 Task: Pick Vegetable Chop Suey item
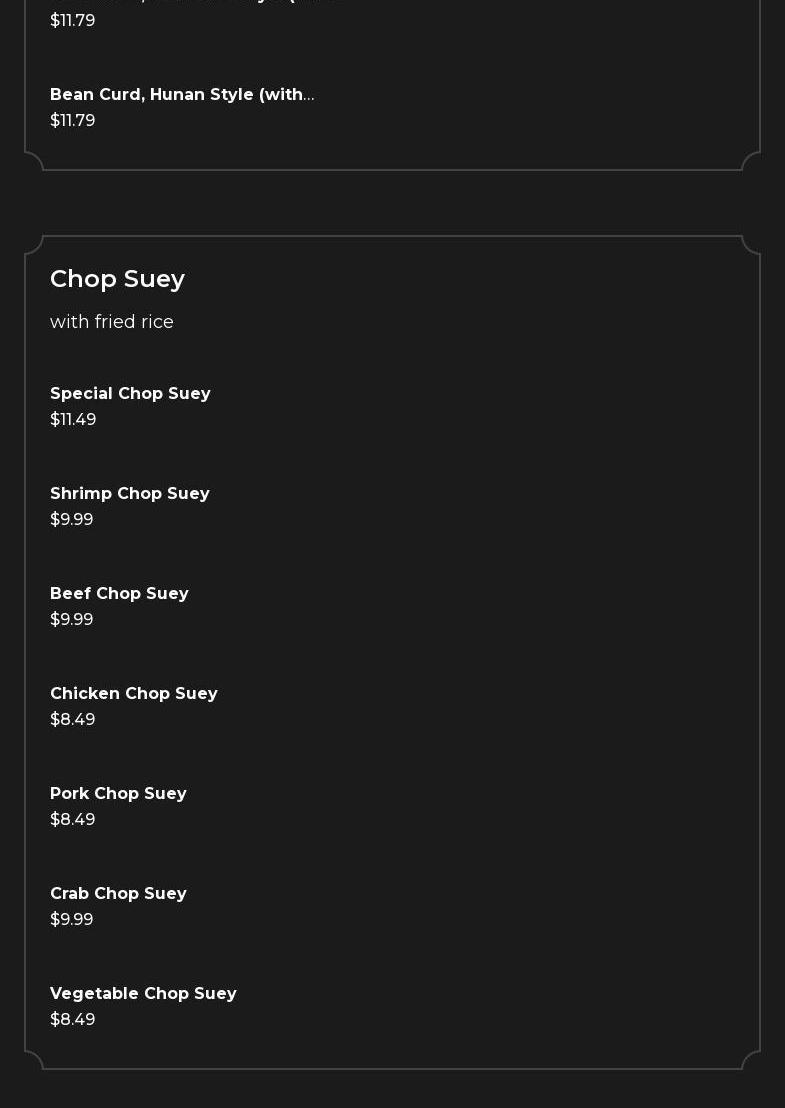[143, 994]
